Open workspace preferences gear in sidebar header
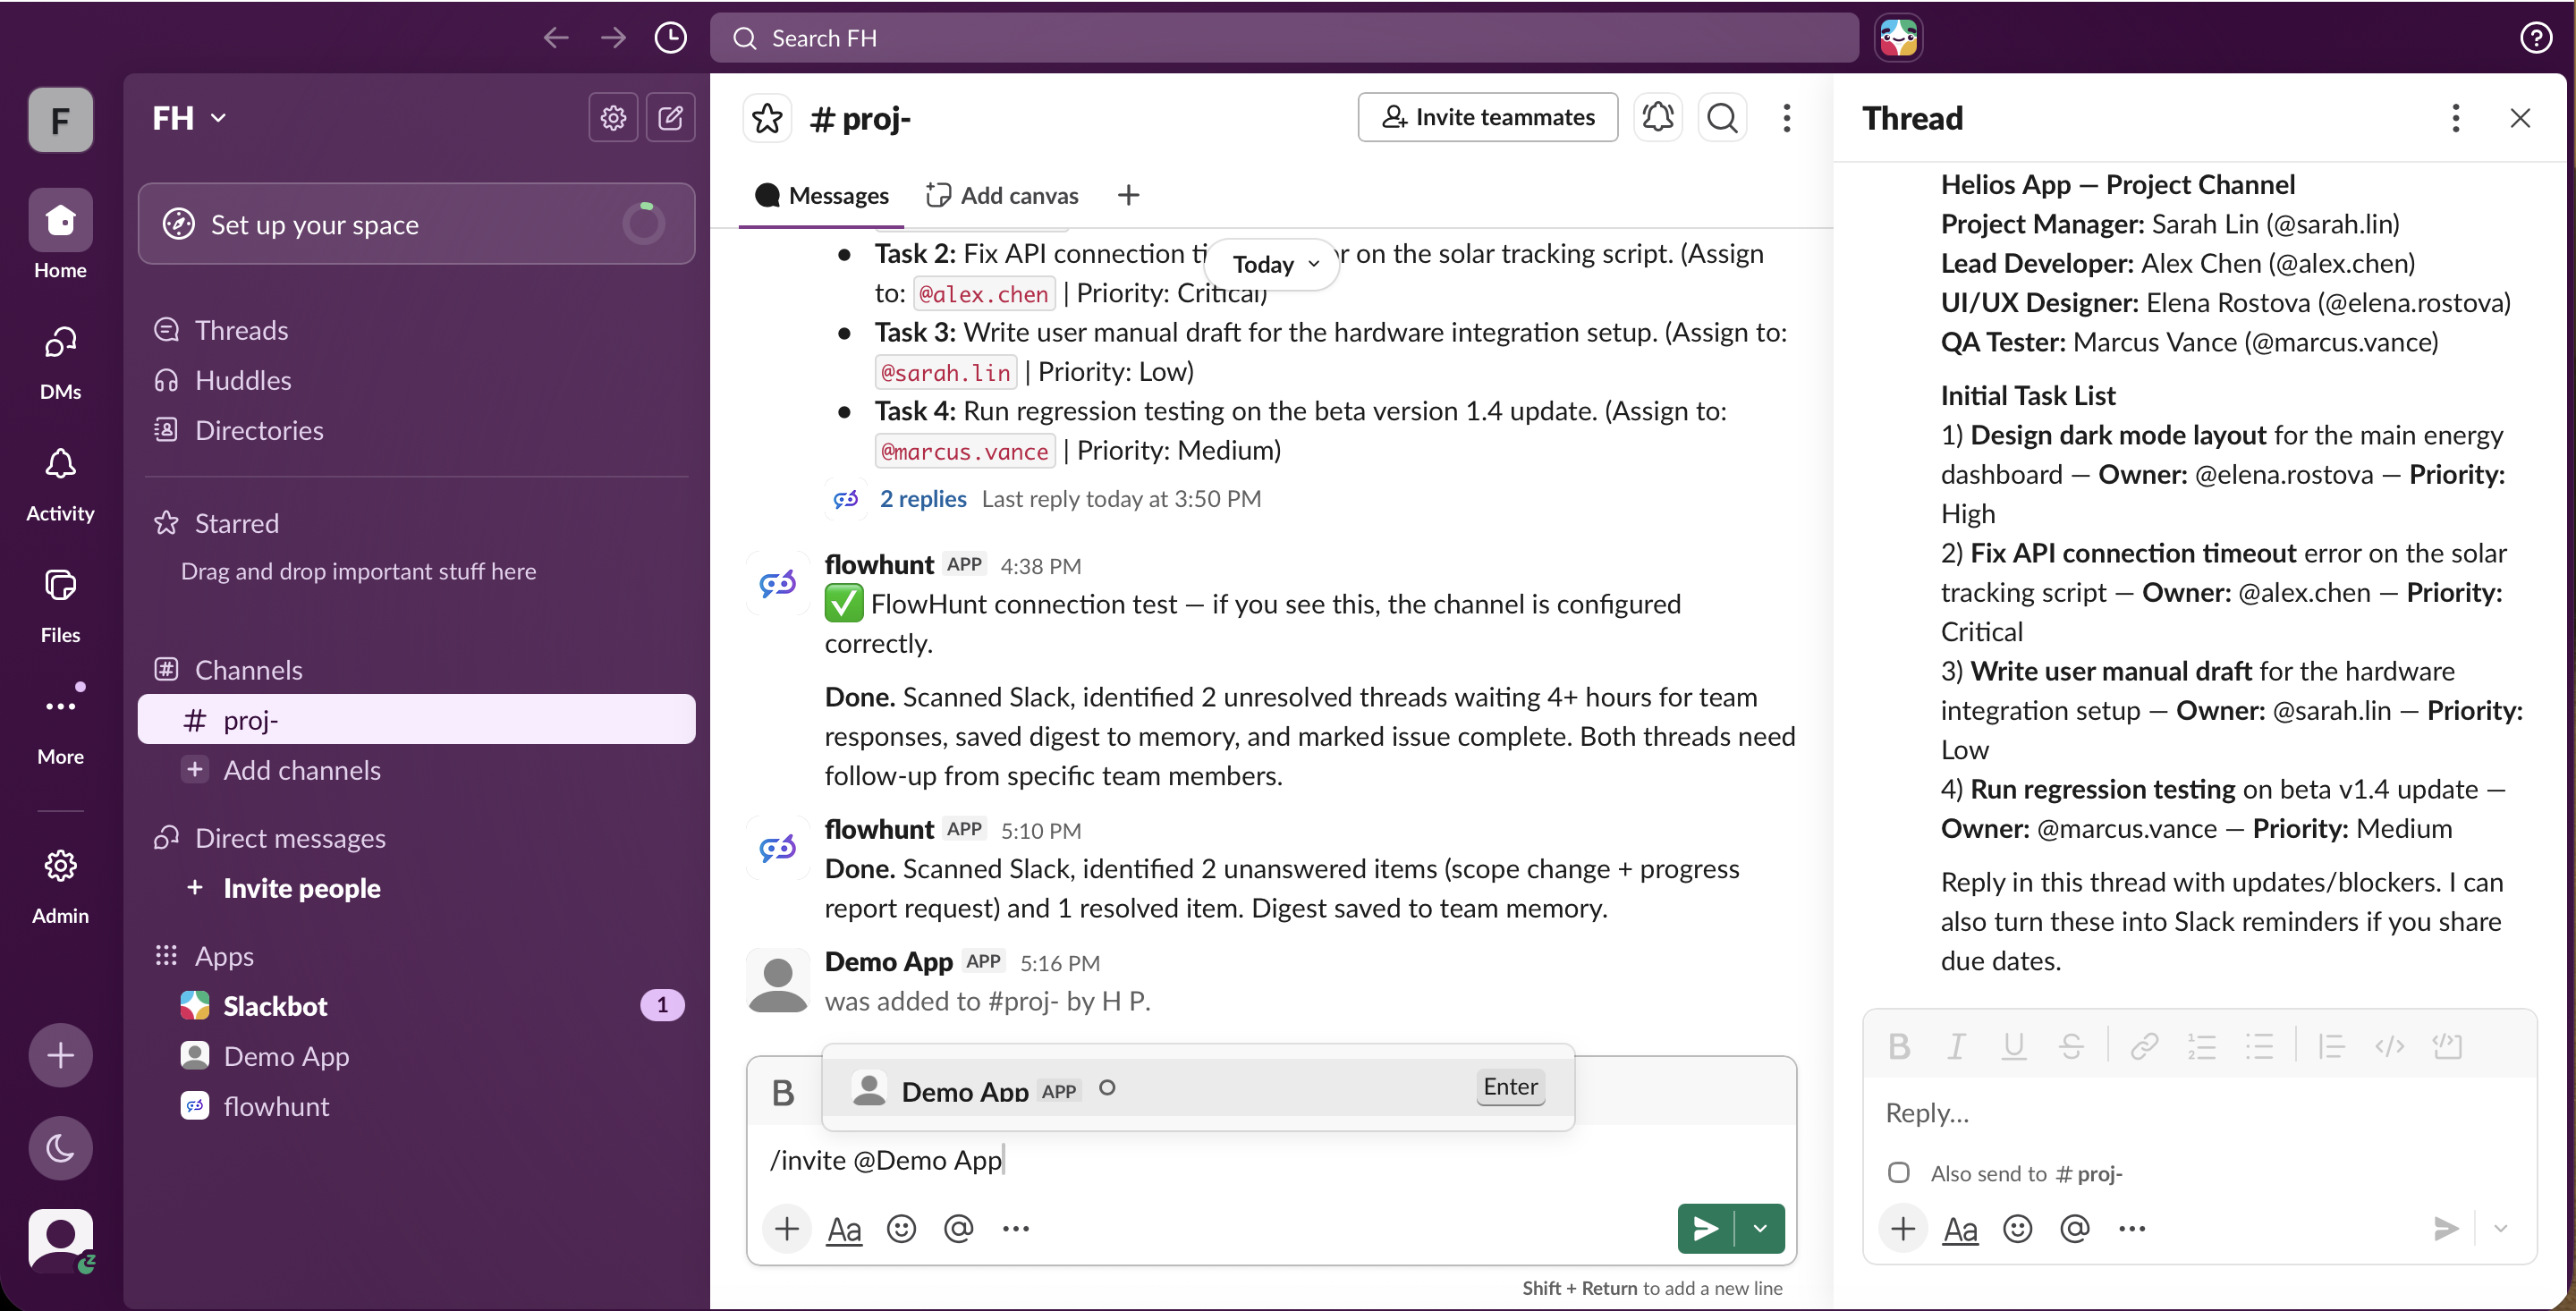 [613, 118]
